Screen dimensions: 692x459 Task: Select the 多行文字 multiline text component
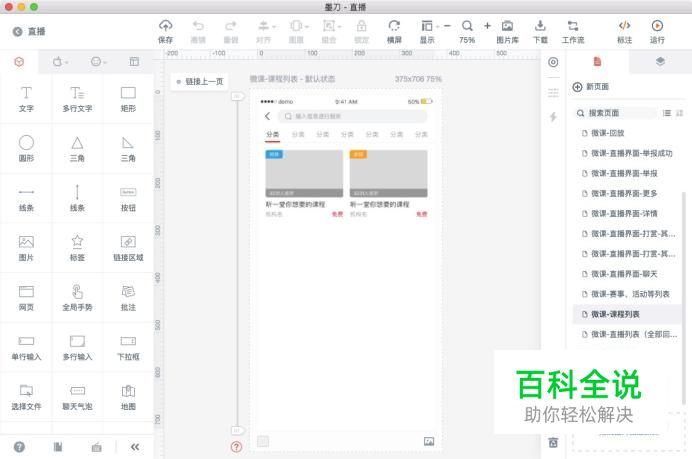[x=77, y=99]
